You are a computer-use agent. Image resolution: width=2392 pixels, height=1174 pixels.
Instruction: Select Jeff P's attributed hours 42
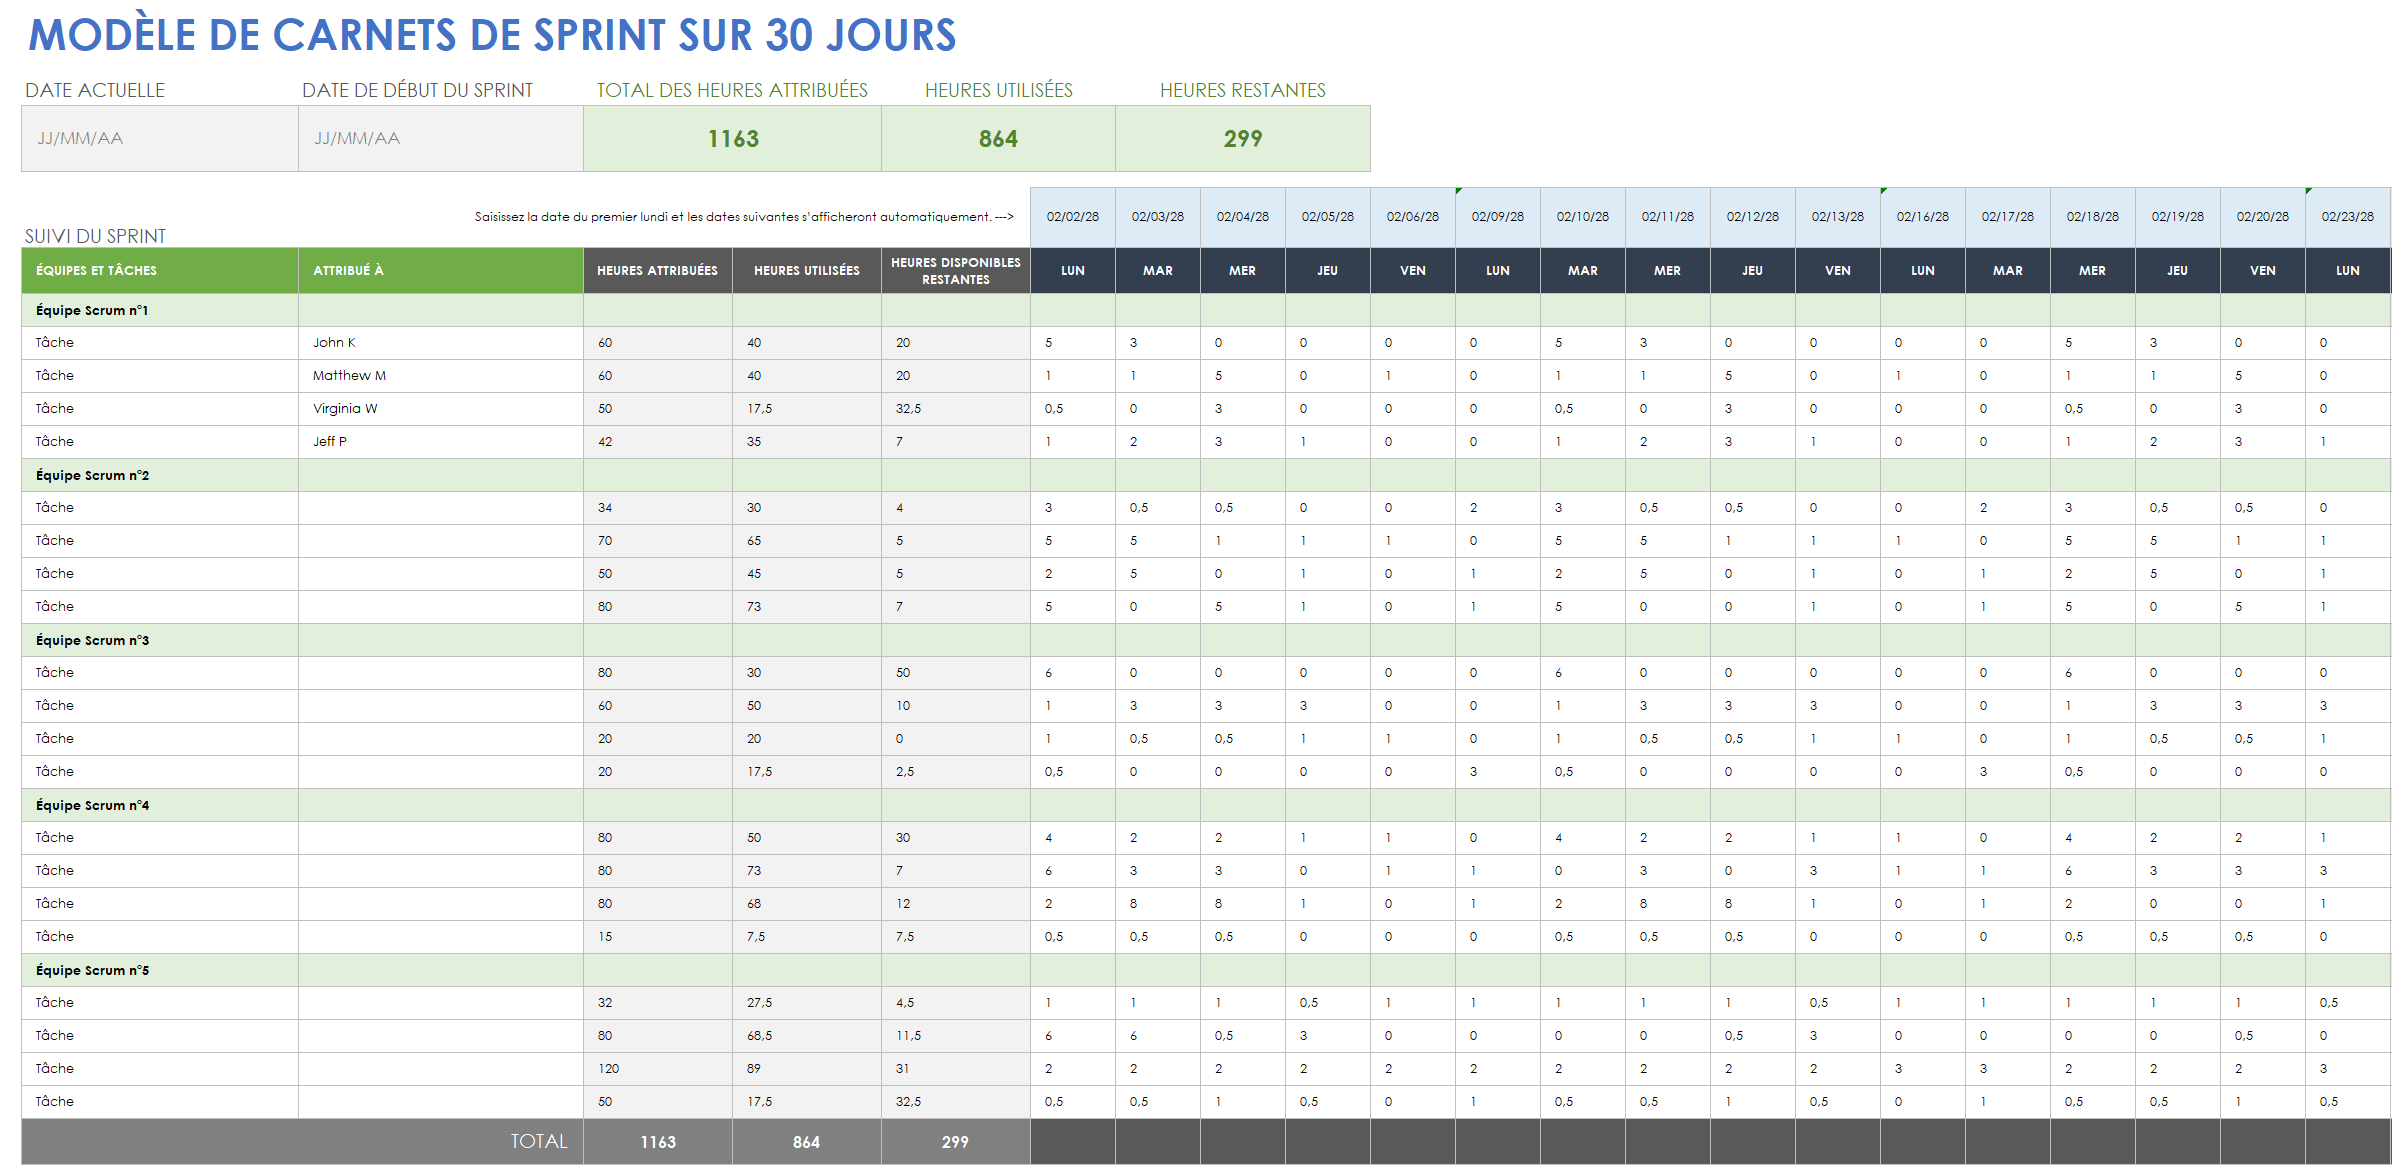pyautogui.click(x=658, y=442)
